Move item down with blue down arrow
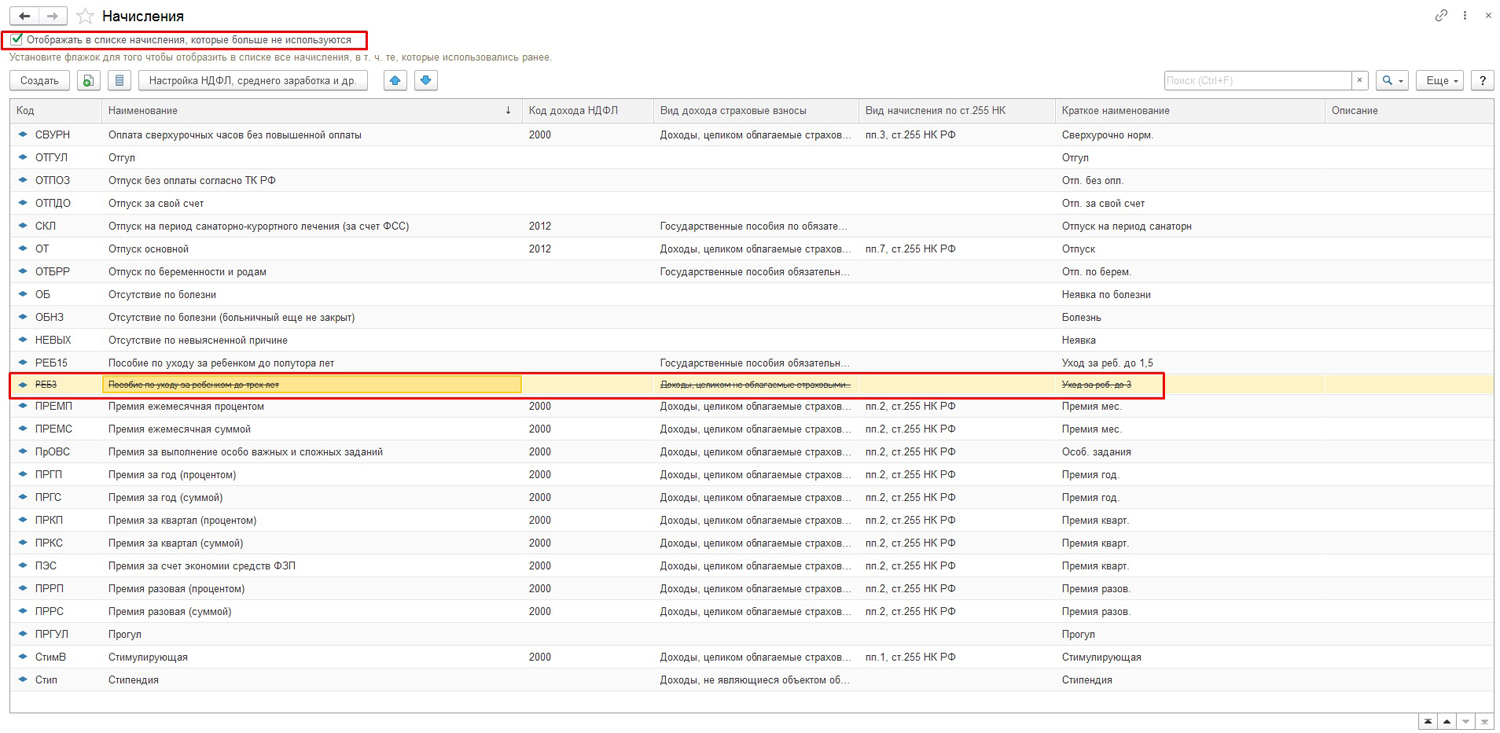This screenshot has width=1500, height=733. 426,81
